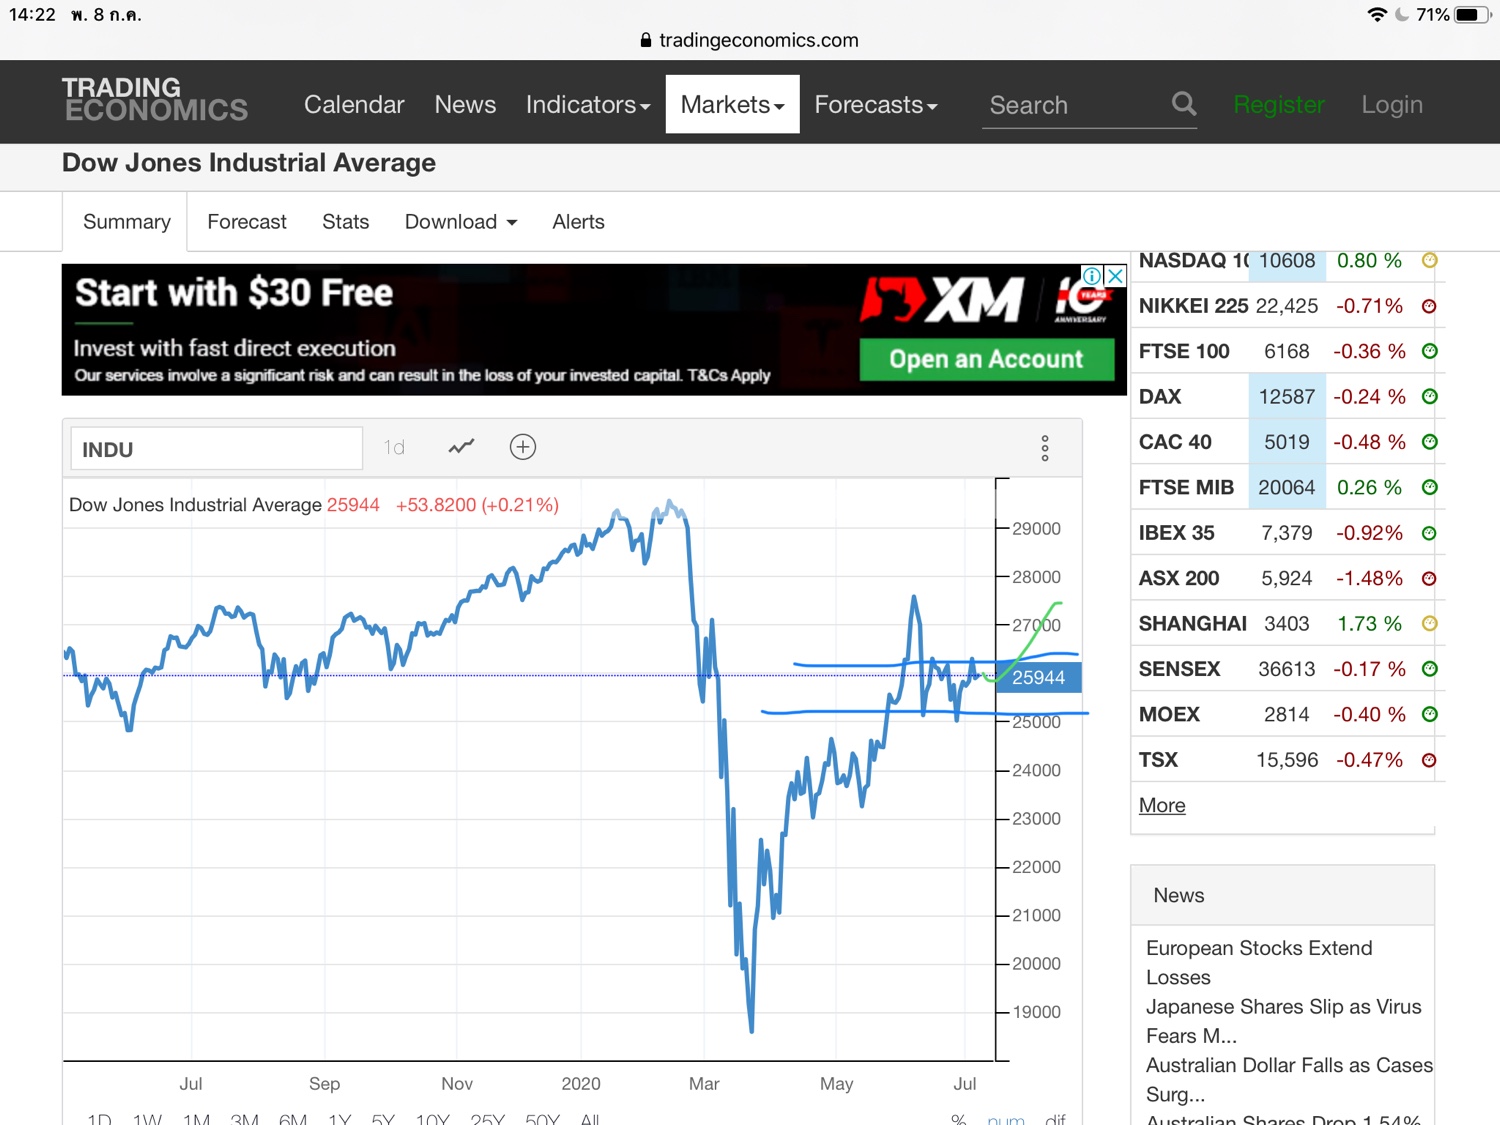Image resolution: width=1500 pixels, height=1125 pixels.
Task: Click the Login link
Action: pyautogui.click(x=1392, y=104)
